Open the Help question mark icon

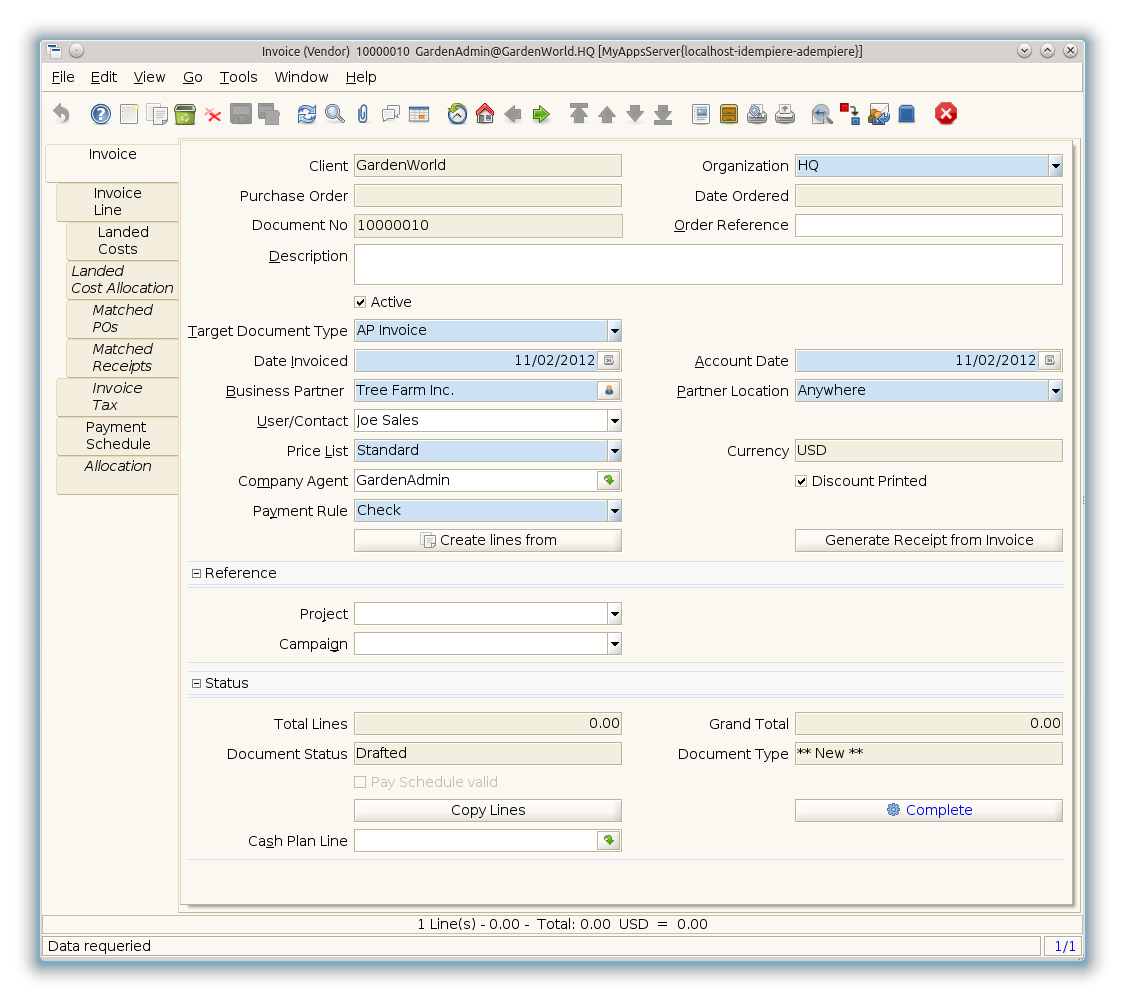(100, 114)
